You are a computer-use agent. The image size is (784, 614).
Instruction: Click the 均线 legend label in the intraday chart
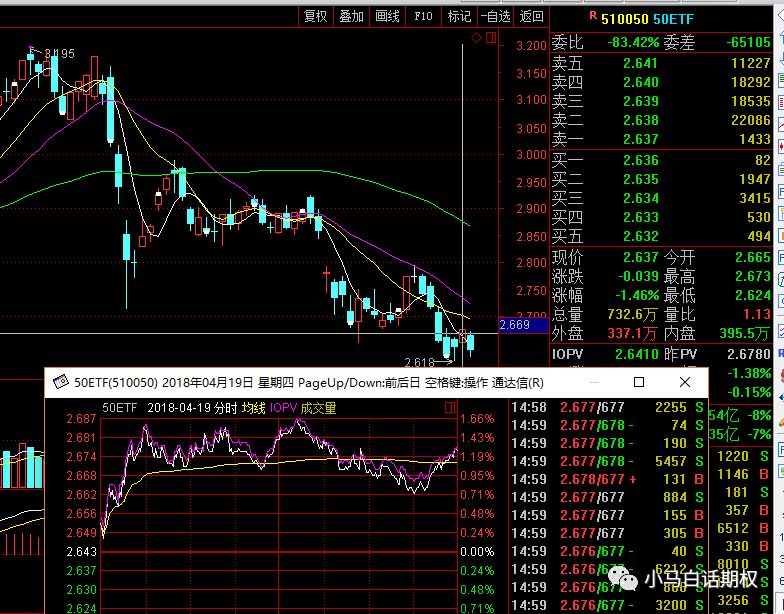click(x=254, y=408)
